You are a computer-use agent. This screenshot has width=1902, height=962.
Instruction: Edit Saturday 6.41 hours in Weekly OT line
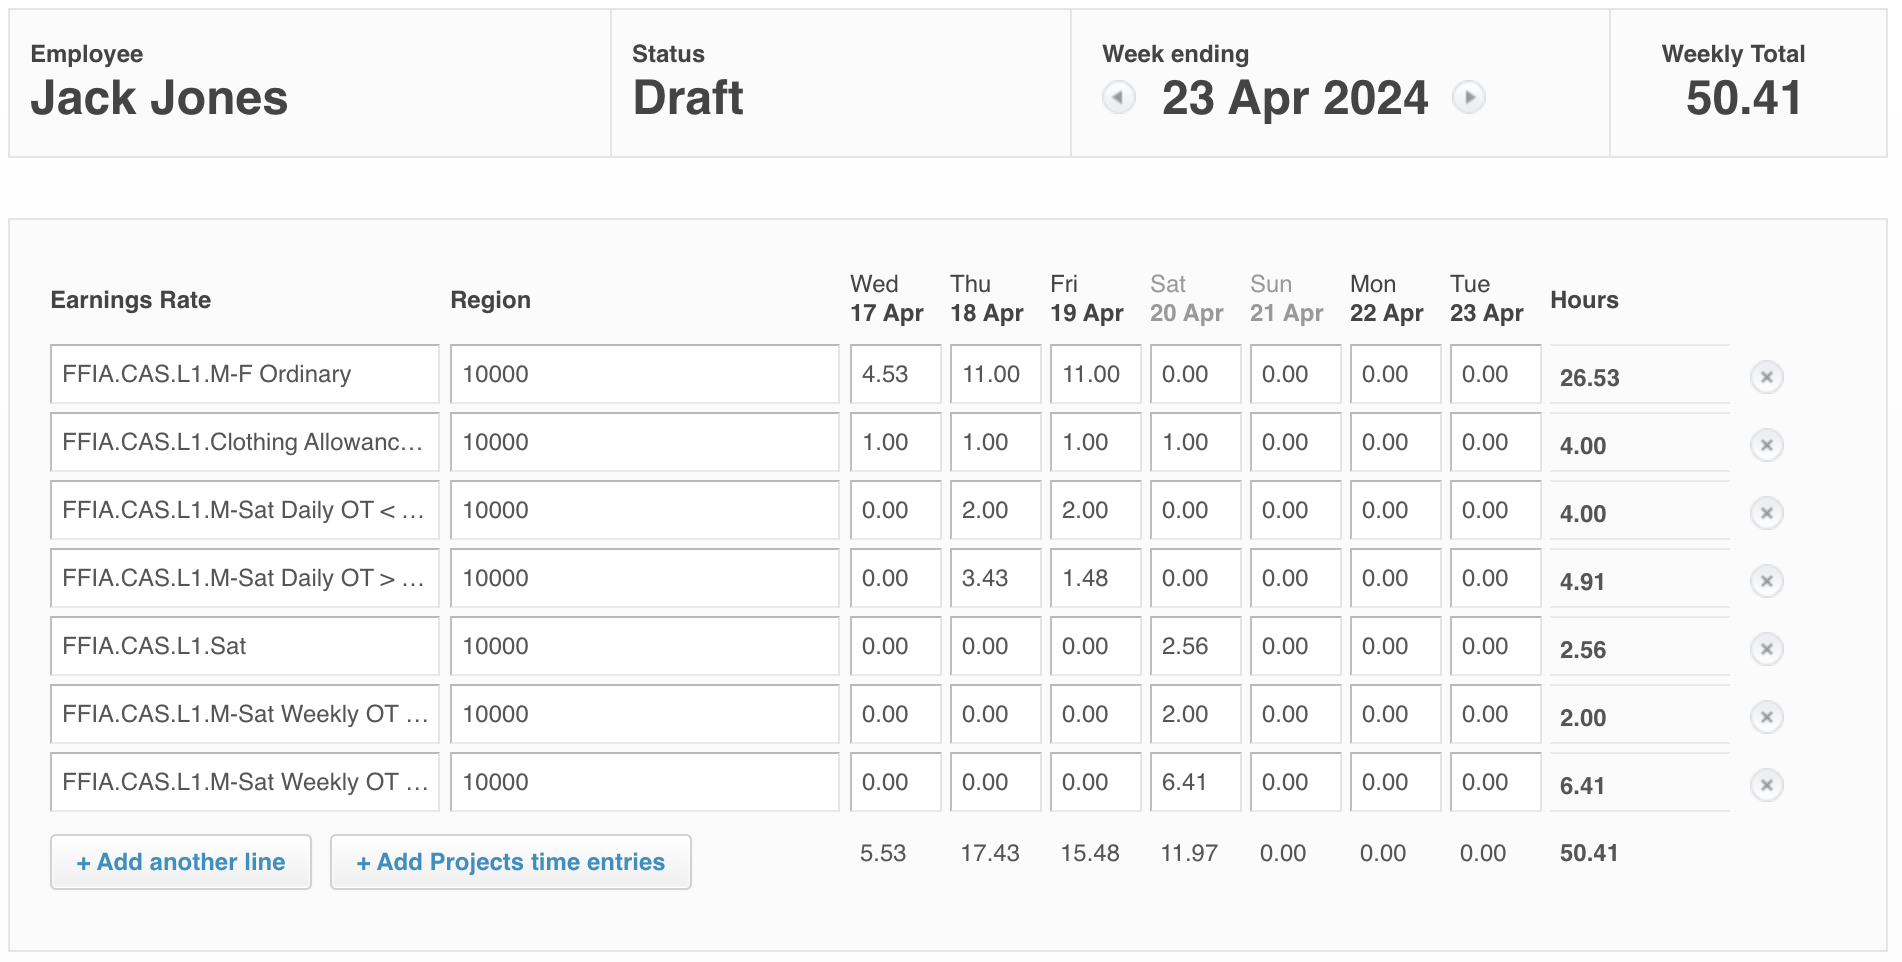(x=1196, y=782)
